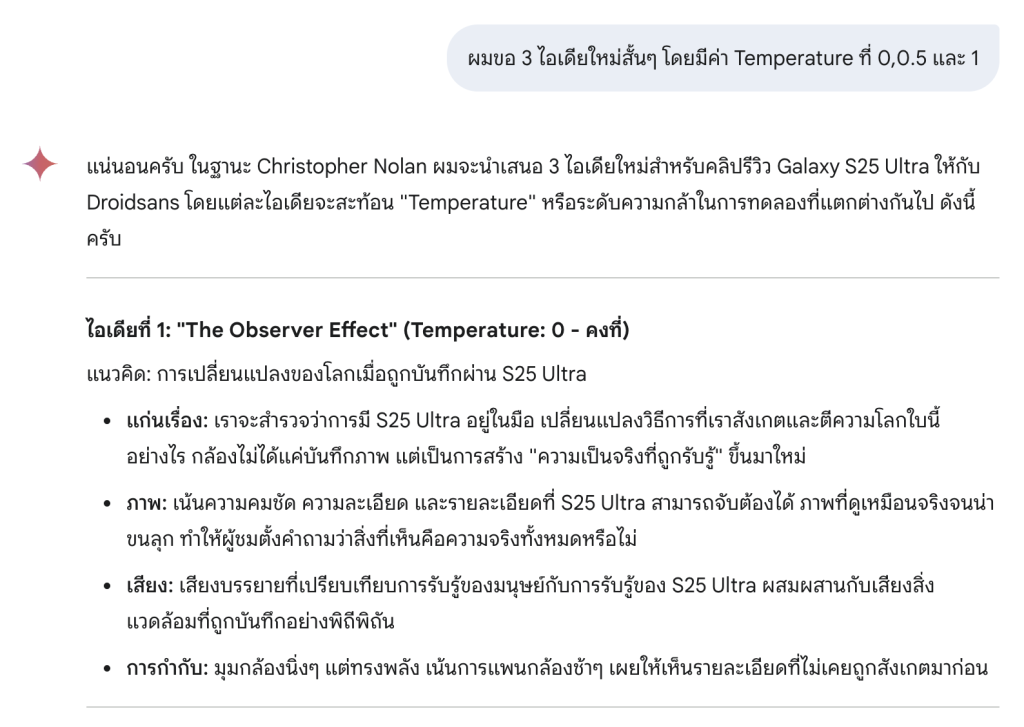The height and width of the screenshot is (727, 1024).
Task: Click the bold การกำกับ label
Action: [167, 668]
